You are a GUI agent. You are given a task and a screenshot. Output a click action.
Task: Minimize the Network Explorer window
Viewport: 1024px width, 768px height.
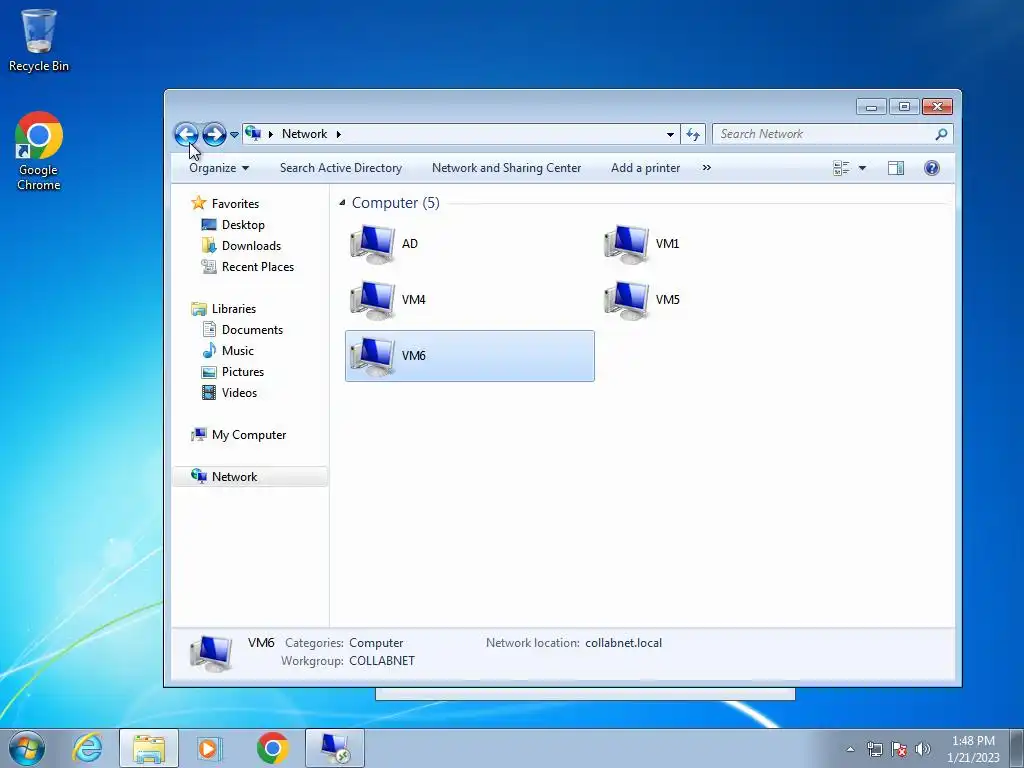click(x=871, y=106)
